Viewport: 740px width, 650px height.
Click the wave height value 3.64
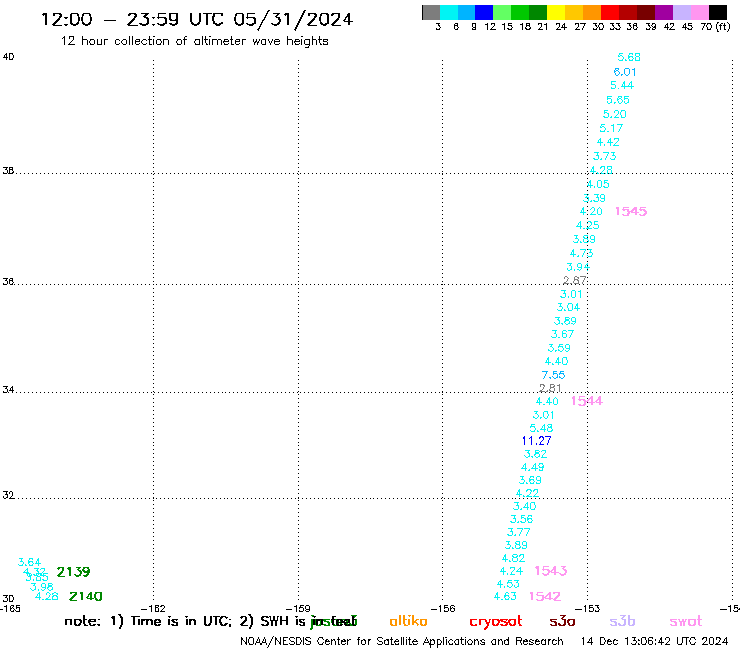click(29, 562)
